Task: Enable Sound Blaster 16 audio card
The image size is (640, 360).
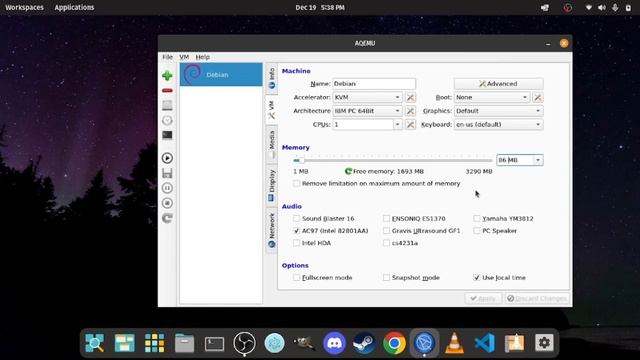Action: [x=296, y=219]
